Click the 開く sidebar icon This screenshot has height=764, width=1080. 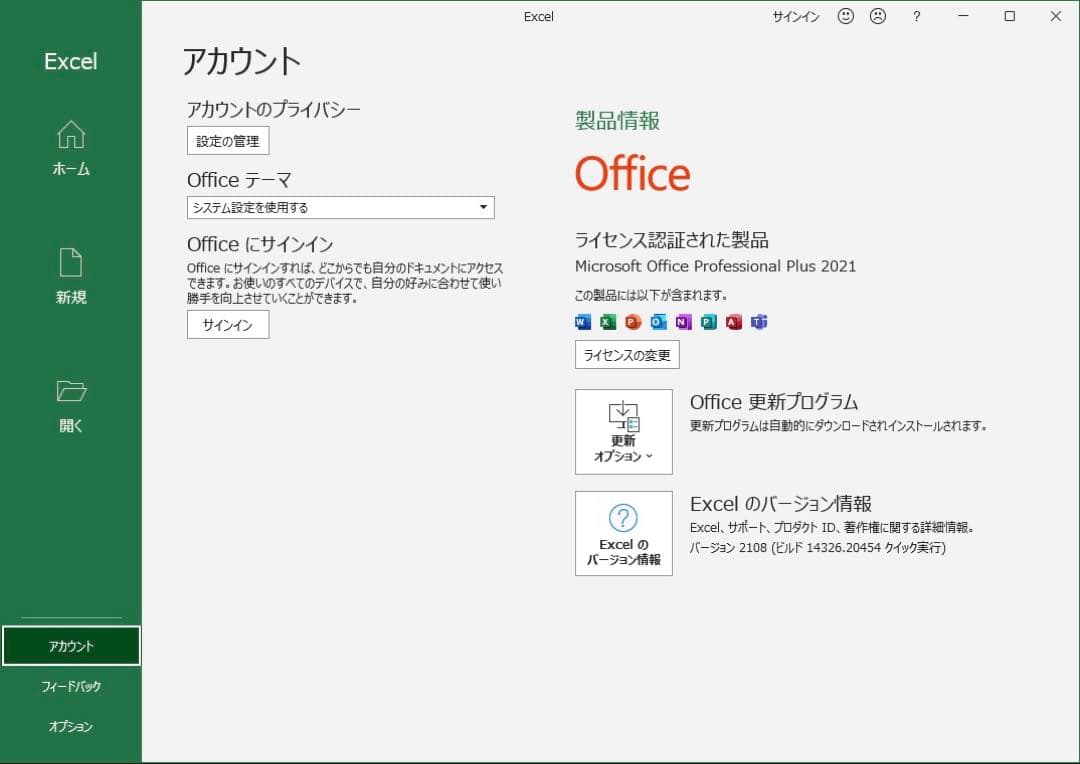coord(70,404)
